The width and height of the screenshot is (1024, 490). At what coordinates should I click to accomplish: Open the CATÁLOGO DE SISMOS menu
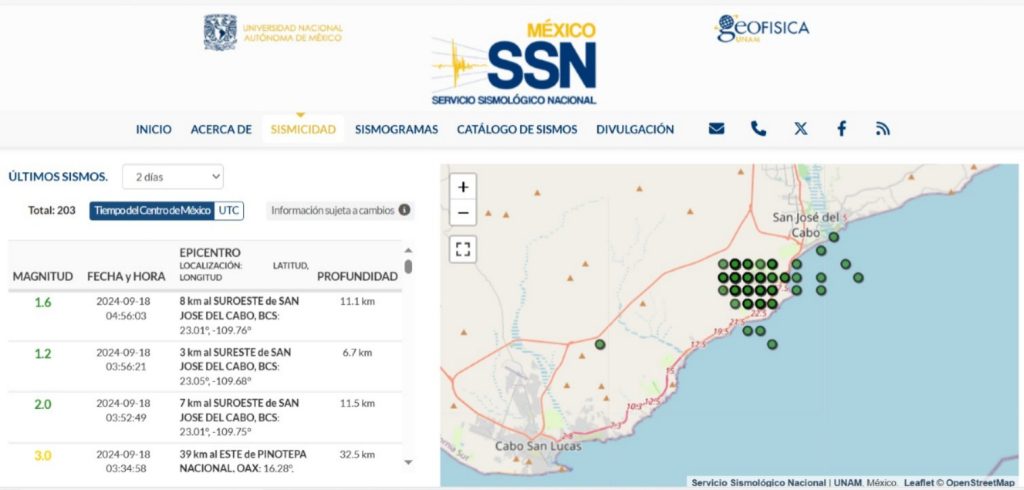(517, 129)
